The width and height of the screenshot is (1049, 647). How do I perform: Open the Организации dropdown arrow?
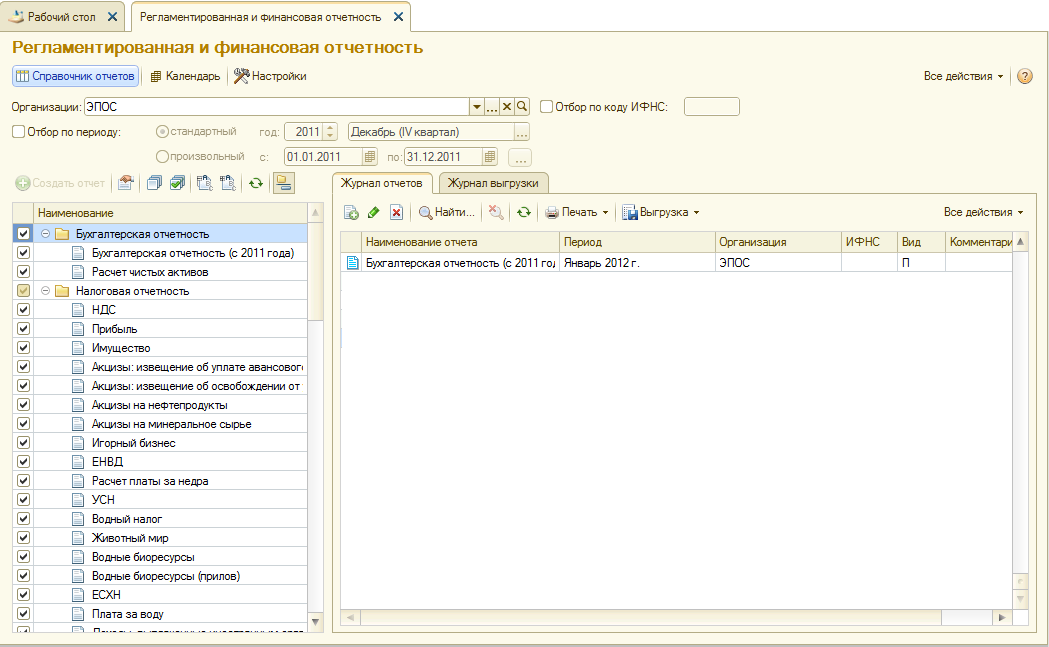click(476, 106)
